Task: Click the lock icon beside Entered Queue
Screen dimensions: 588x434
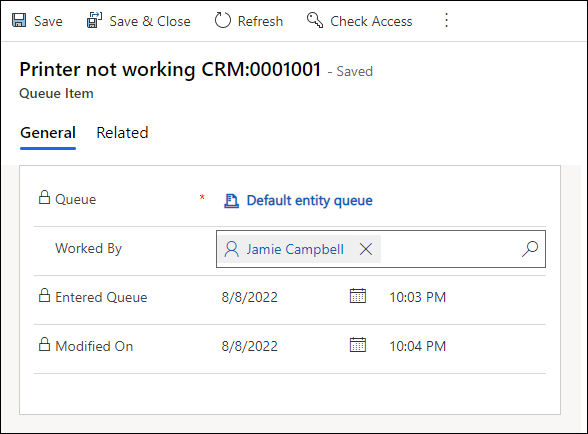Action: tap(44, 295)
